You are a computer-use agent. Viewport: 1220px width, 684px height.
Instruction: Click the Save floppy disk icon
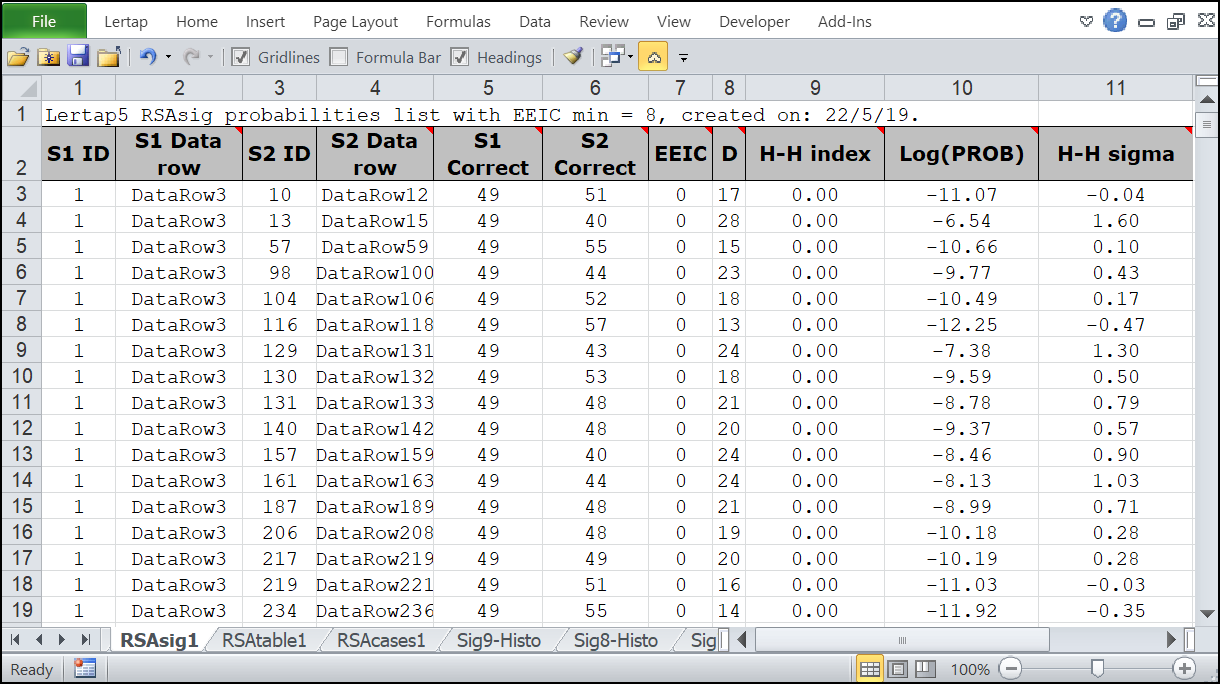click(x=77, y=57)
